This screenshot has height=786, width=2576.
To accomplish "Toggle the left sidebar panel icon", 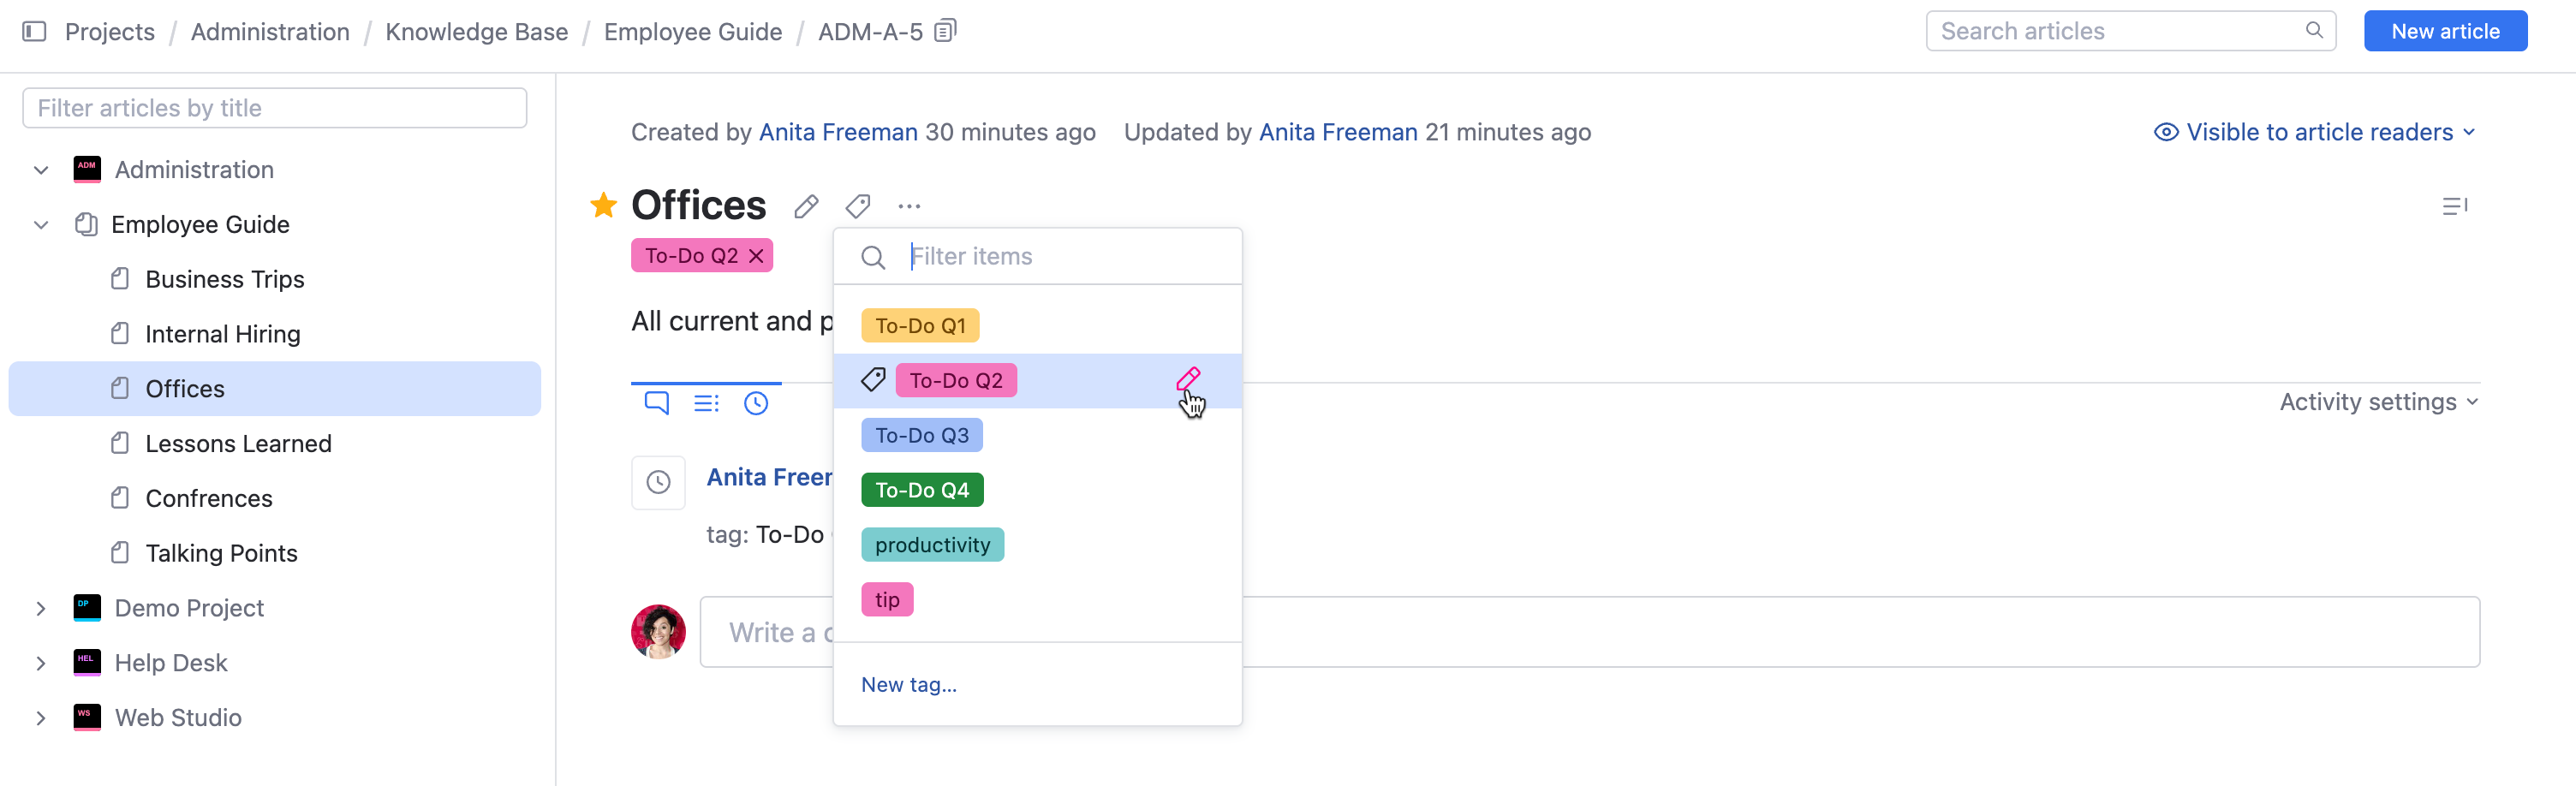I will [34, 31].
